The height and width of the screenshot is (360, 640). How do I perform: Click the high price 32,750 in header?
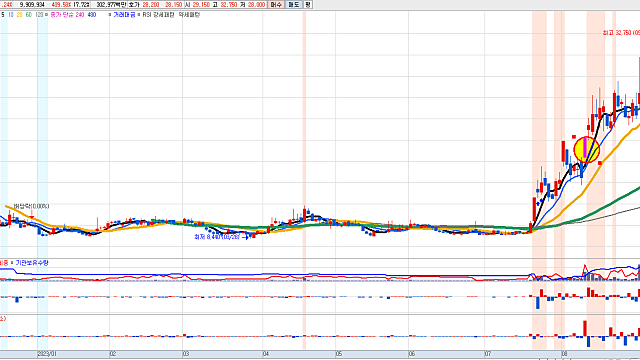(x=228, y=4)
